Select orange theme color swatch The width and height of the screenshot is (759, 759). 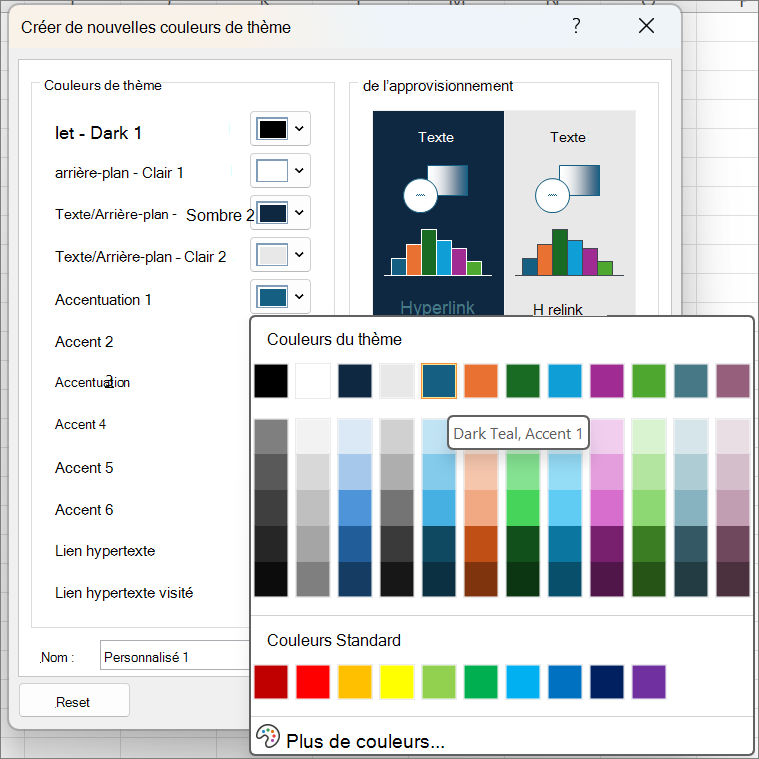481,381
